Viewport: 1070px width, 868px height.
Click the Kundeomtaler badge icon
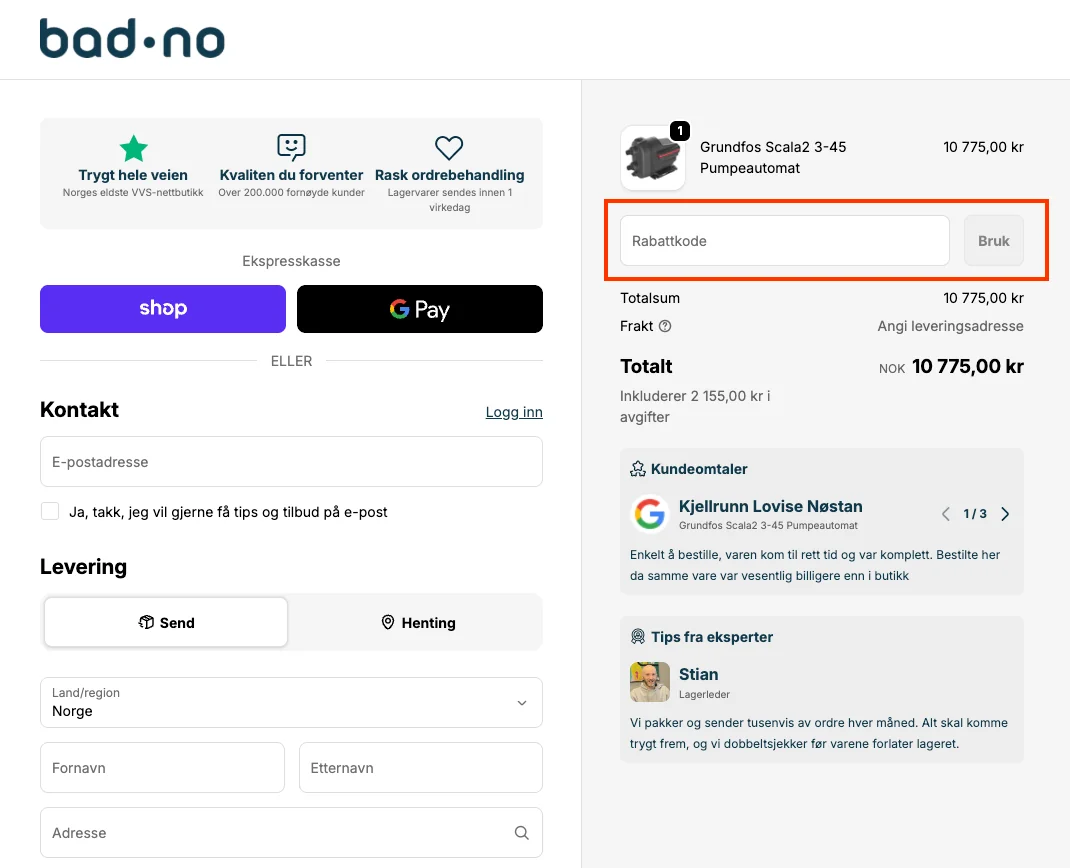638,469
